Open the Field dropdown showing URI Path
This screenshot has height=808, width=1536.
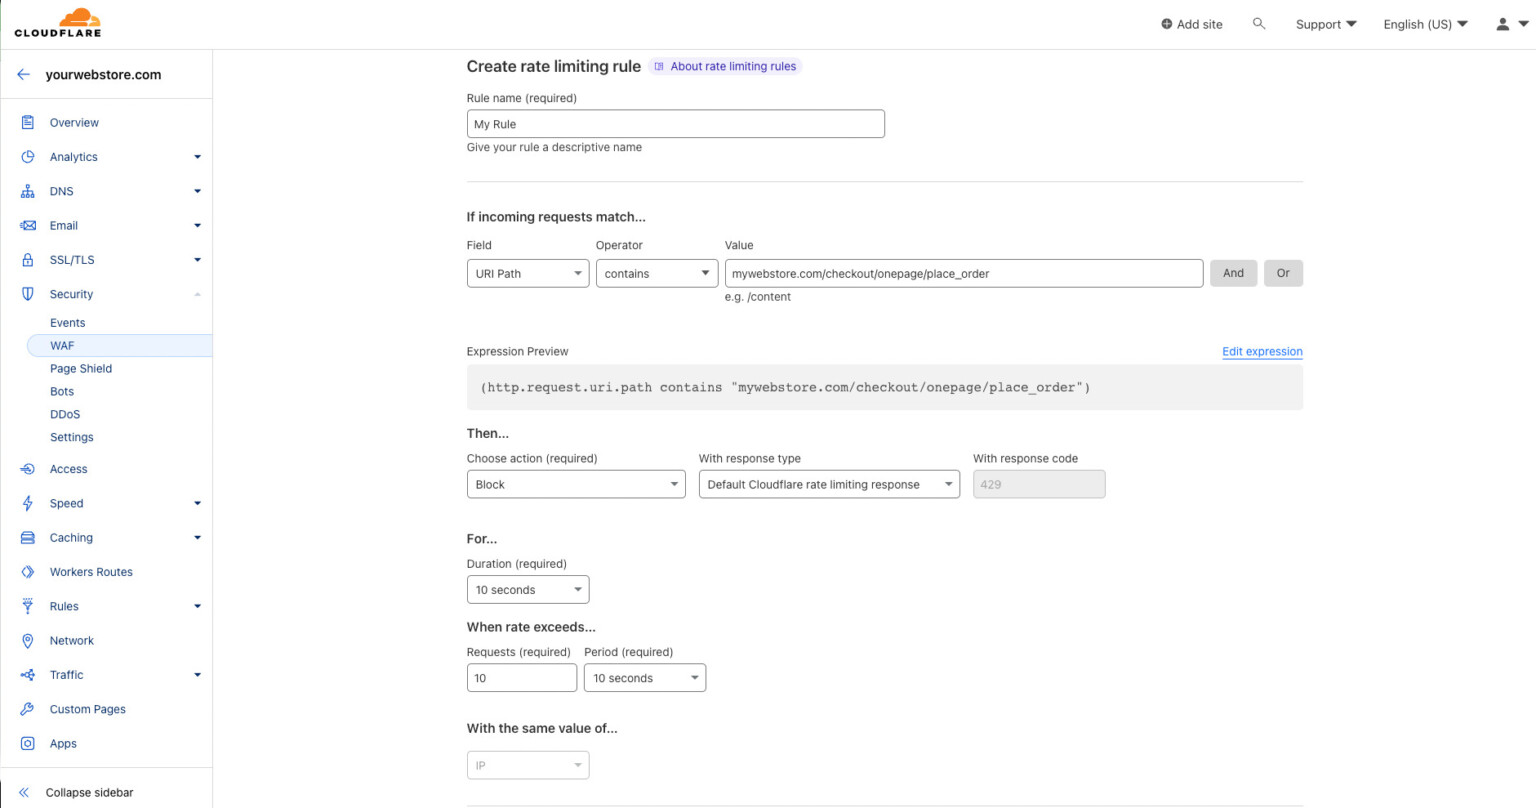(527, 274)
